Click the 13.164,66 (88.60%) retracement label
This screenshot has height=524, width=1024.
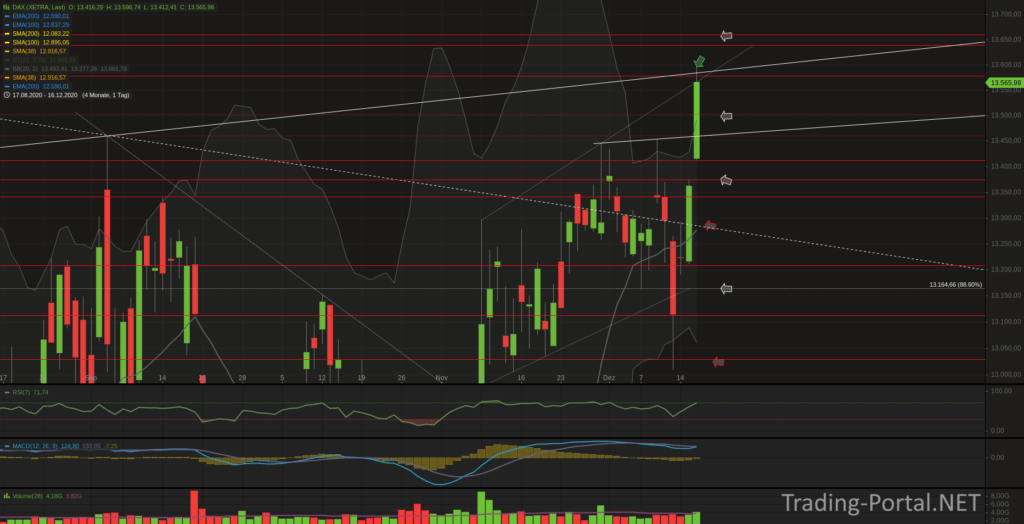(955, 285)
